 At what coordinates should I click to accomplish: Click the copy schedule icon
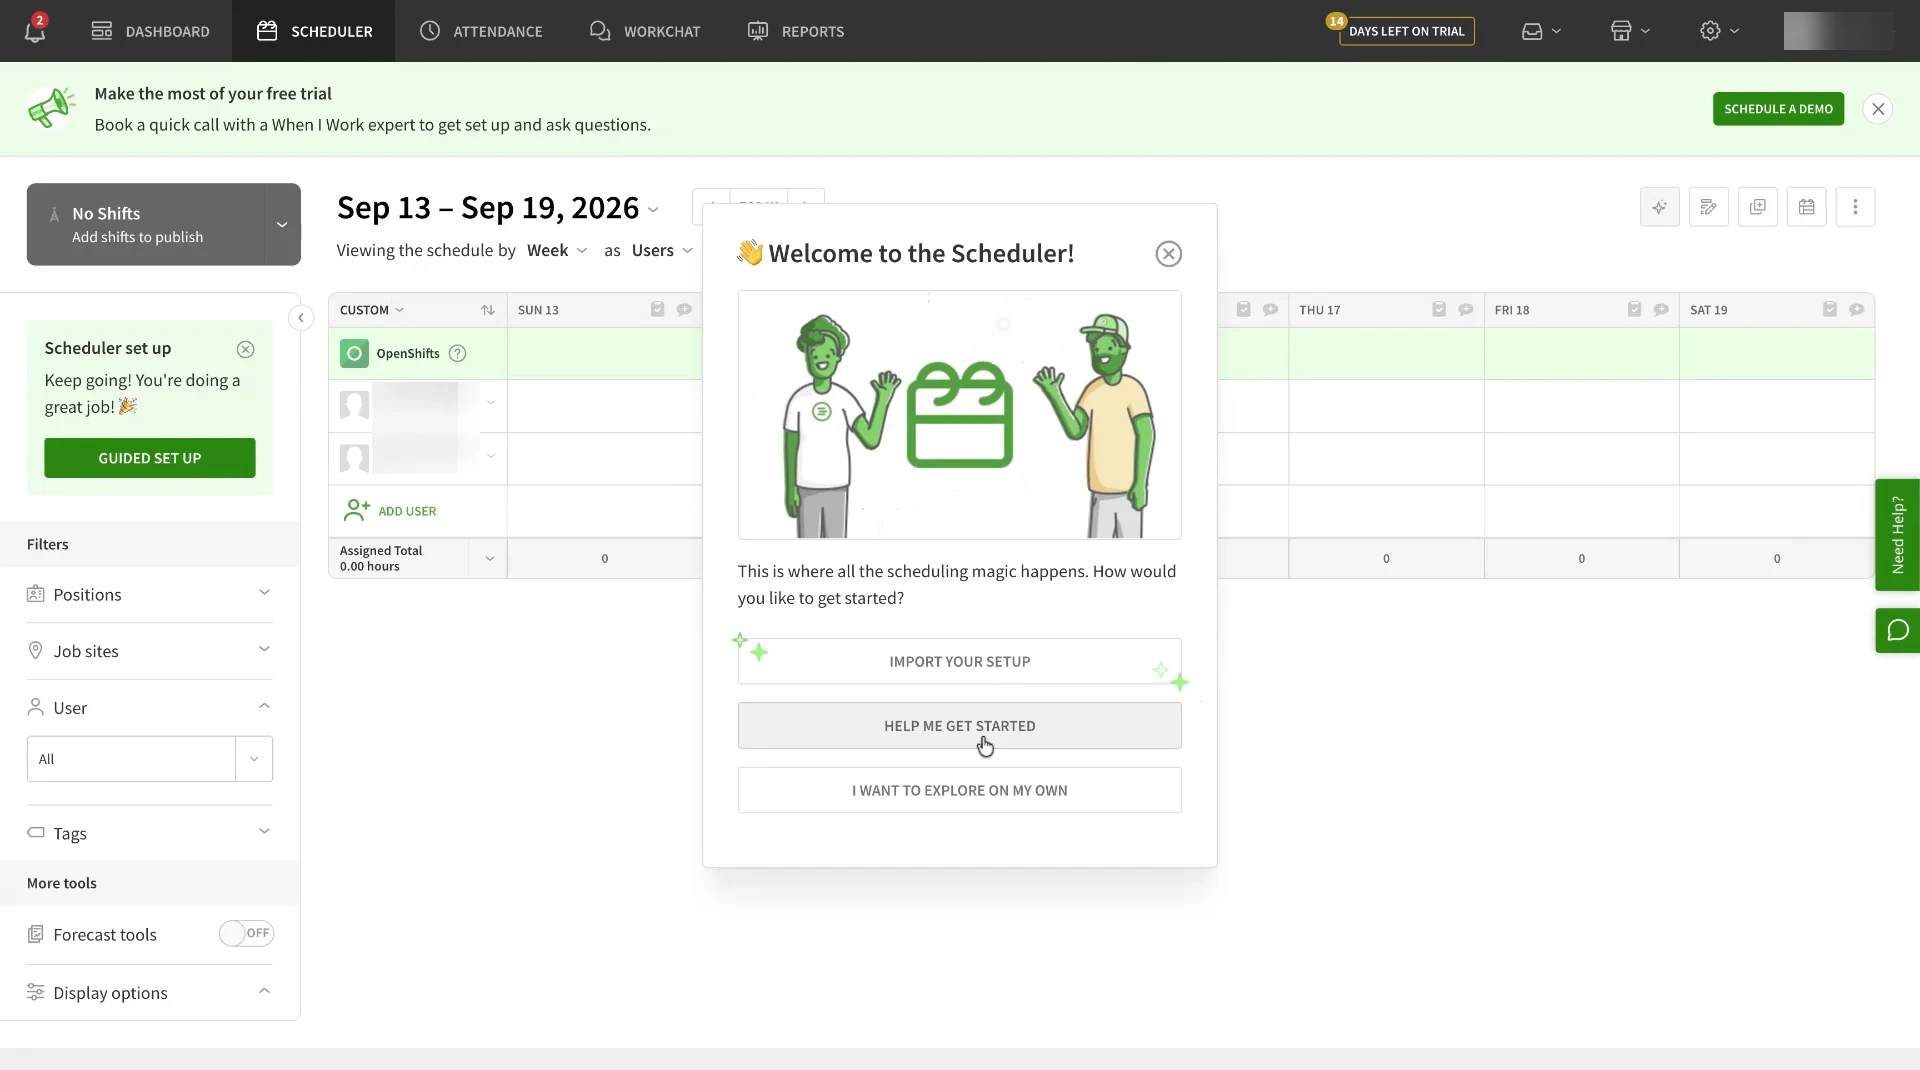[1758, 207]
